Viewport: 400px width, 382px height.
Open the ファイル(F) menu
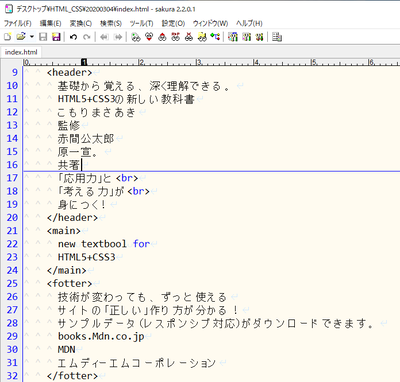17,23
